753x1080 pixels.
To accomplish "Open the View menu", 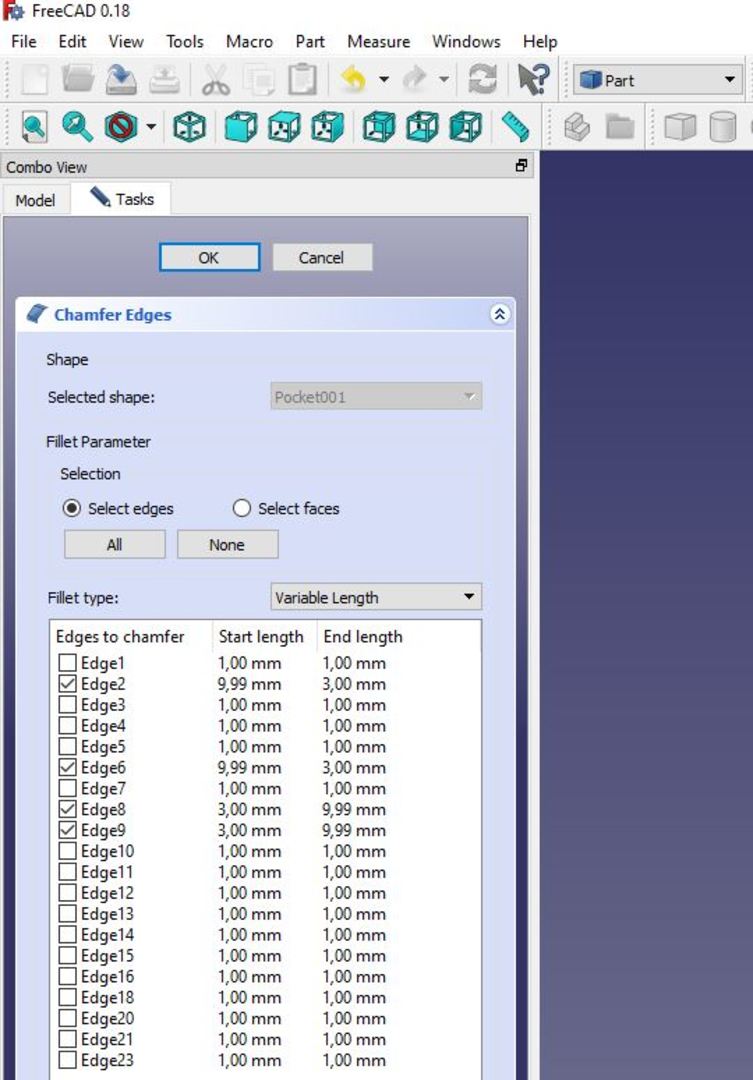I will [x=126, y=41].
